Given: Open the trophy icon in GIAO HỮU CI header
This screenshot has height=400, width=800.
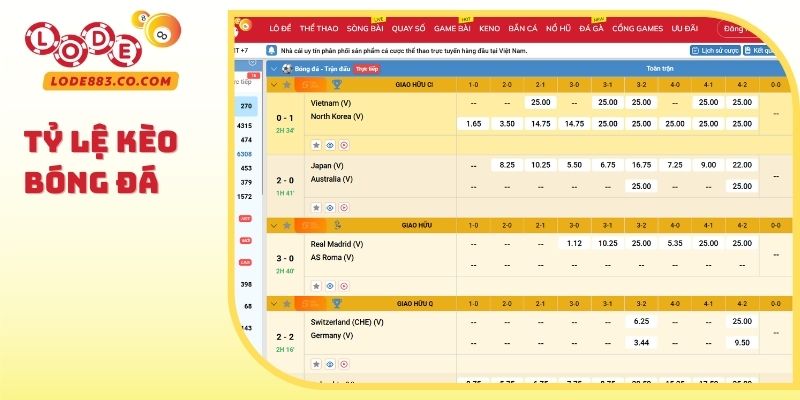Looking at the screenshot, I should point(337,85).
